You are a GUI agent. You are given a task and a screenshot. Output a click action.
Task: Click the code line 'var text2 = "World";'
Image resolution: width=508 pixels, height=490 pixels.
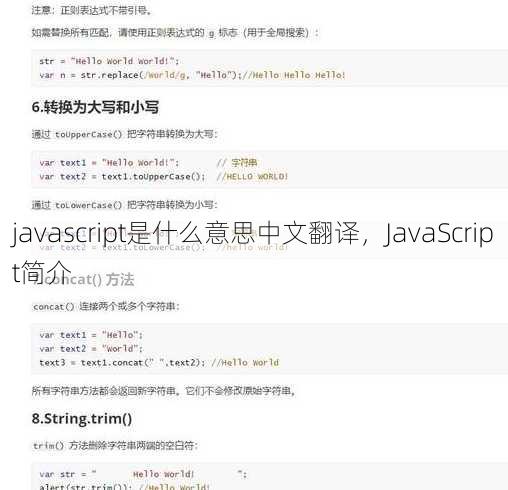point(91,349)
